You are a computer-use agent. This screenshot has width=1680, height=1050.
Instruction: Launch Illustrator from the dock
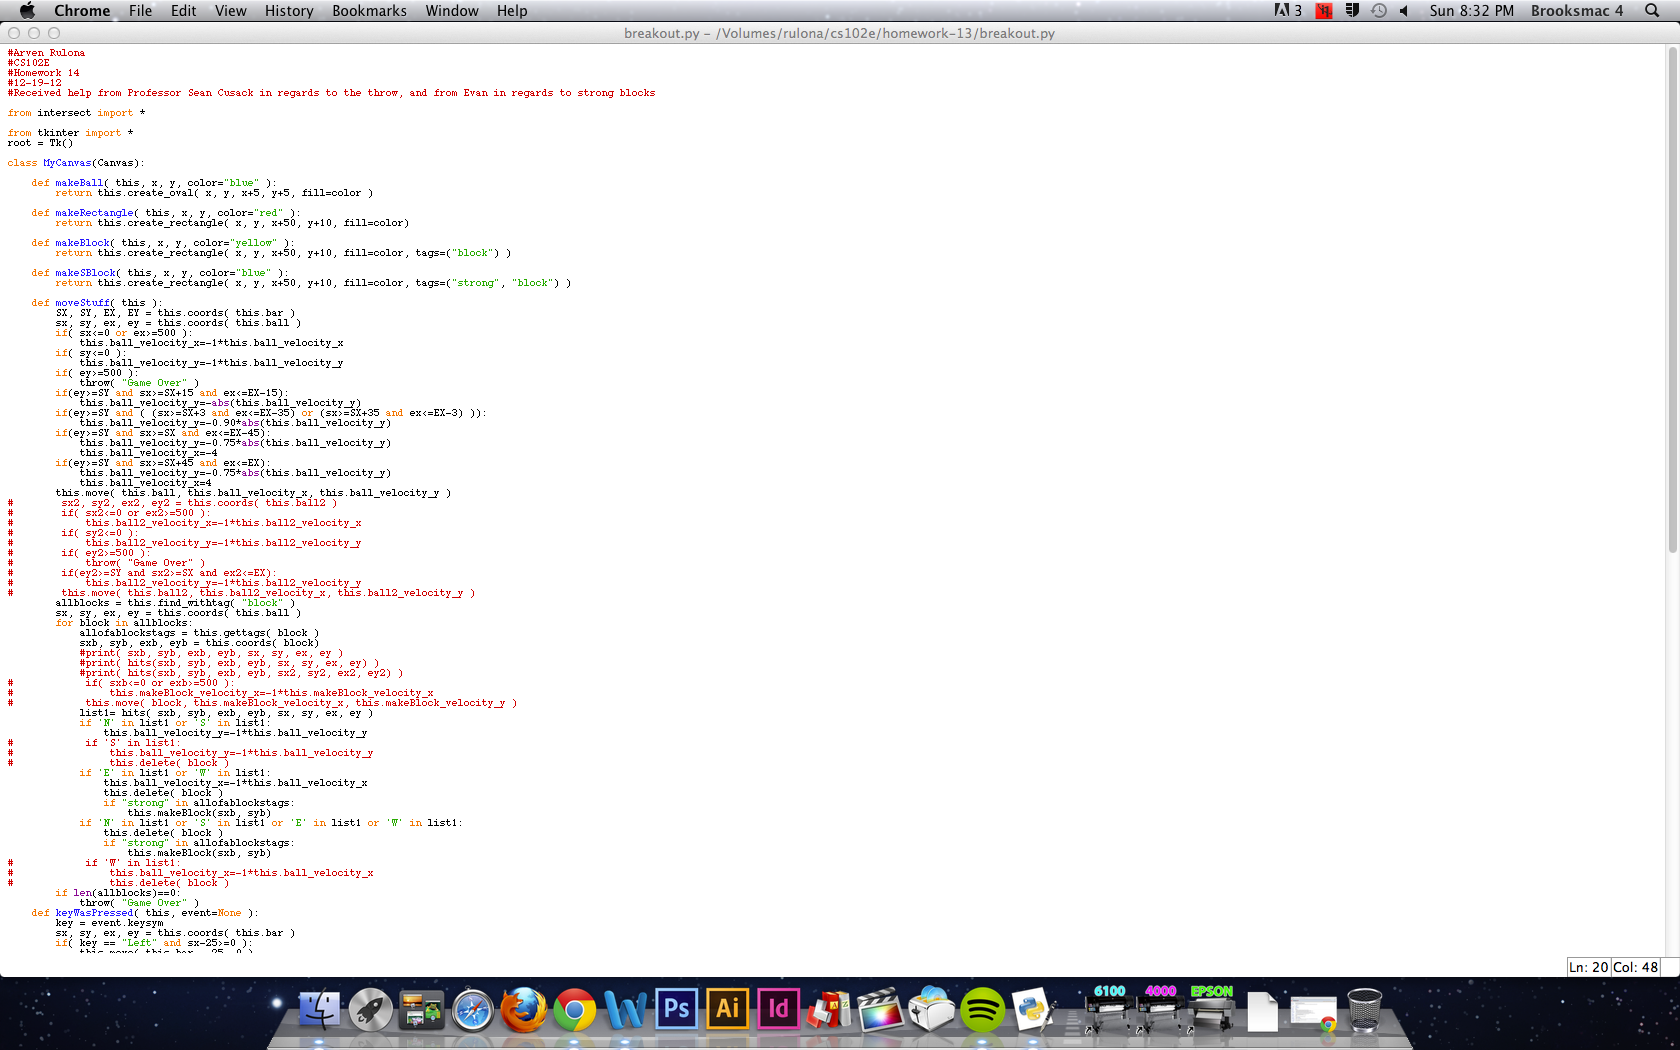727,1010
